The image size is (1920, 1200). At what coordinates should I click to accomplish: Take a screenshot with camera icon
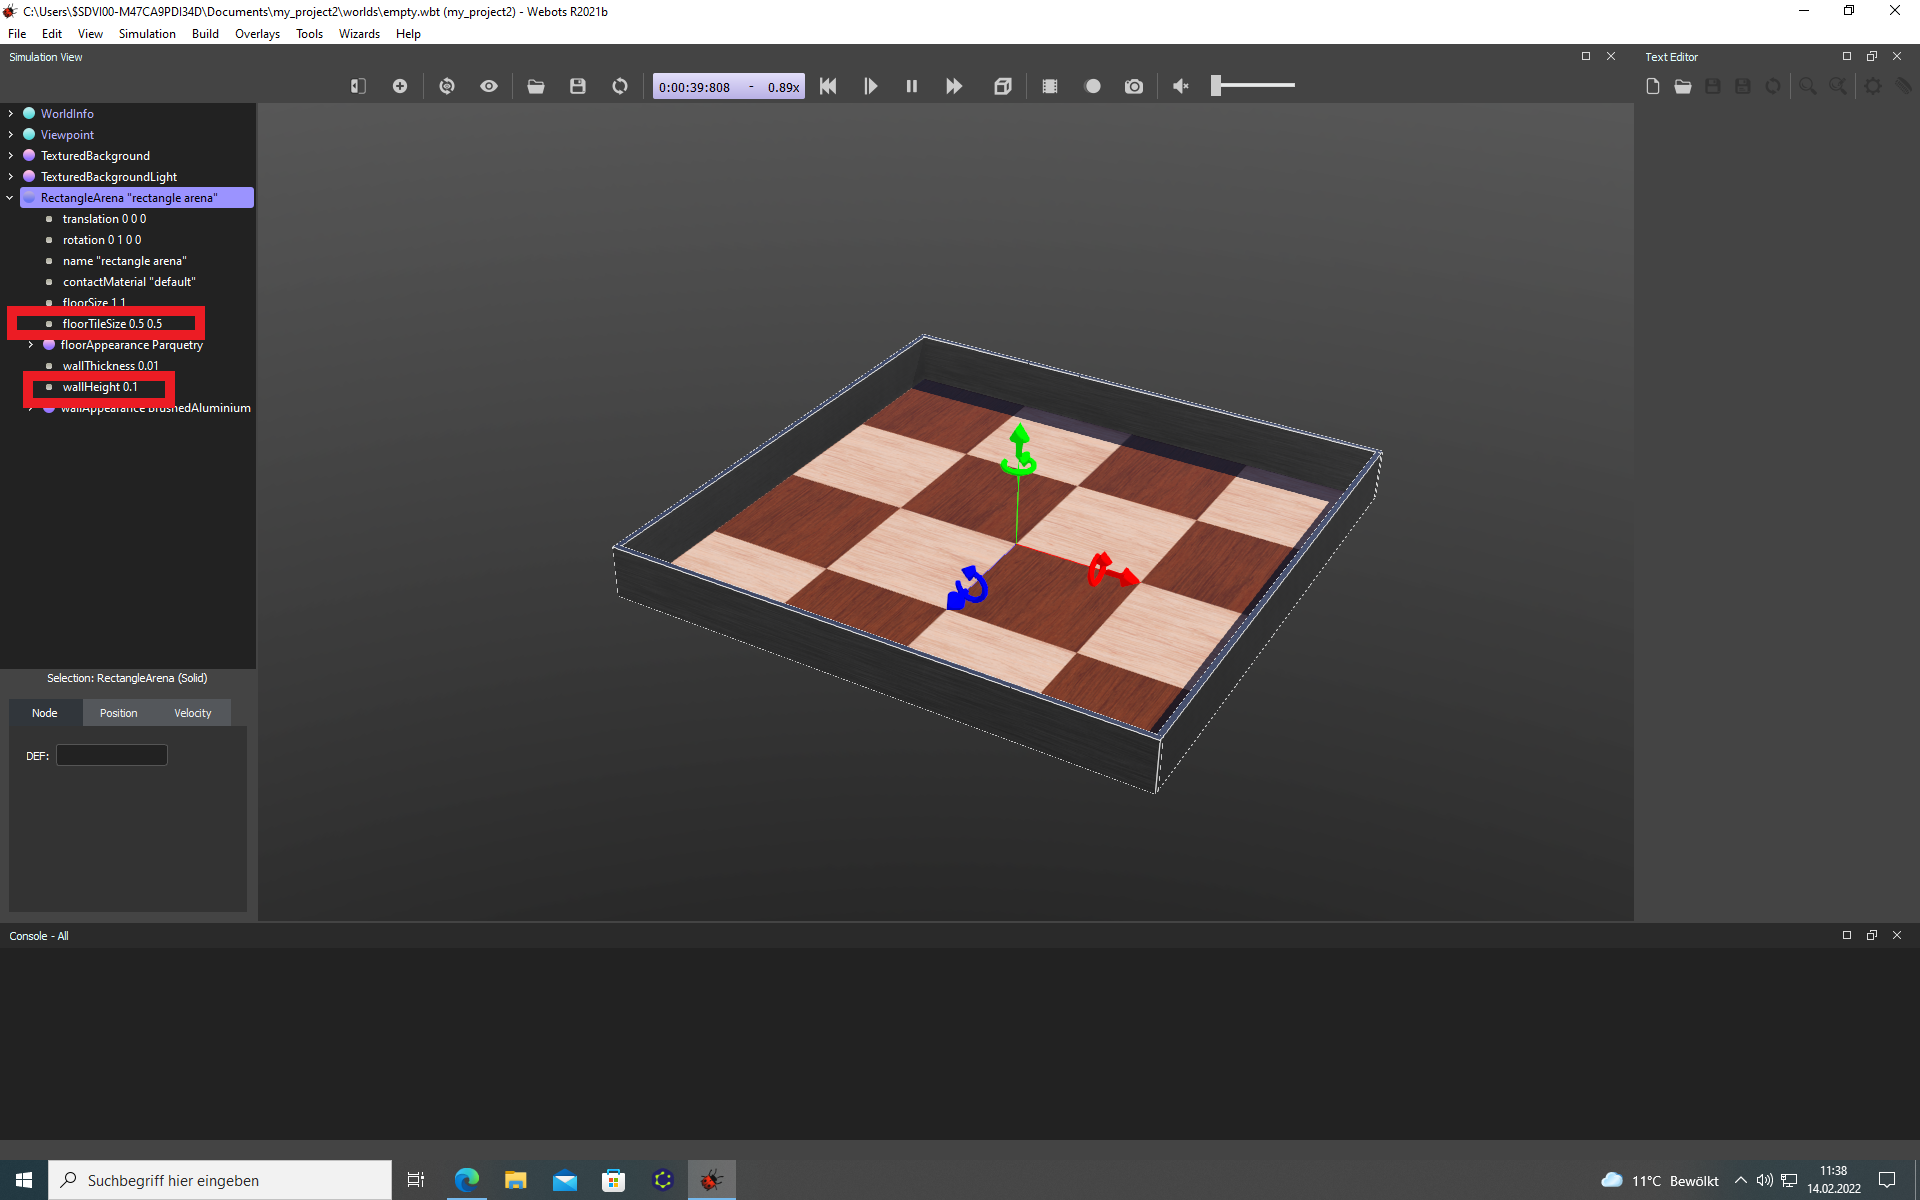click(x=1134, y=86)
